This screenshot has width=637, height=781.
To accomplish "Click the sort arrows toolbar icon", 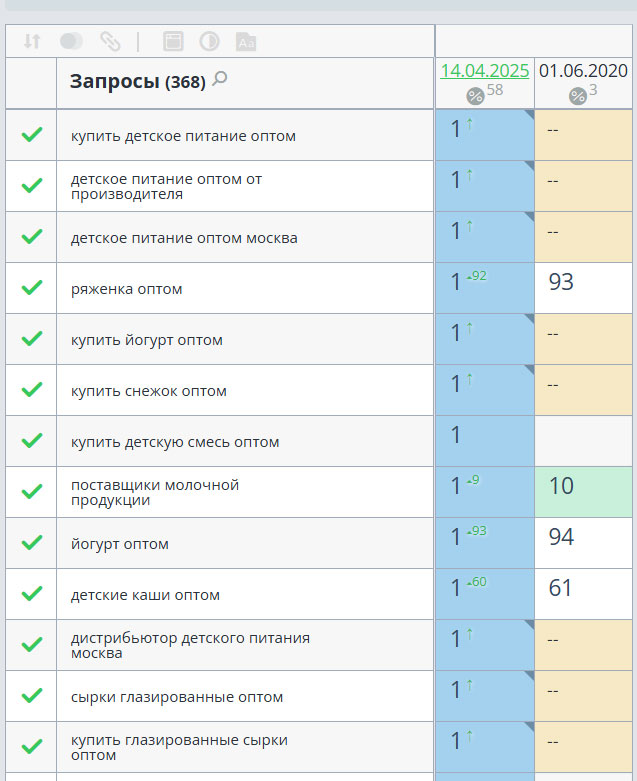I will [32, 41].
